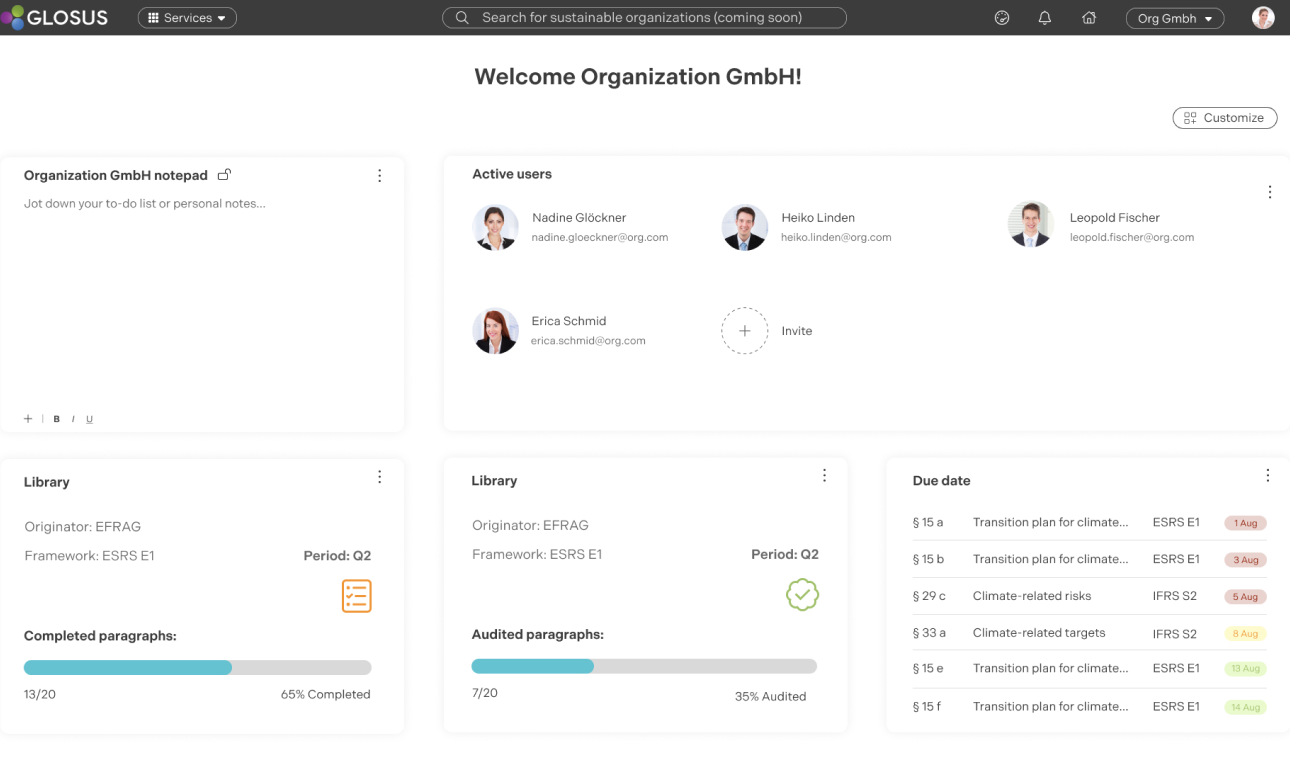Click the 13/20 count

(x=40, y=694)
